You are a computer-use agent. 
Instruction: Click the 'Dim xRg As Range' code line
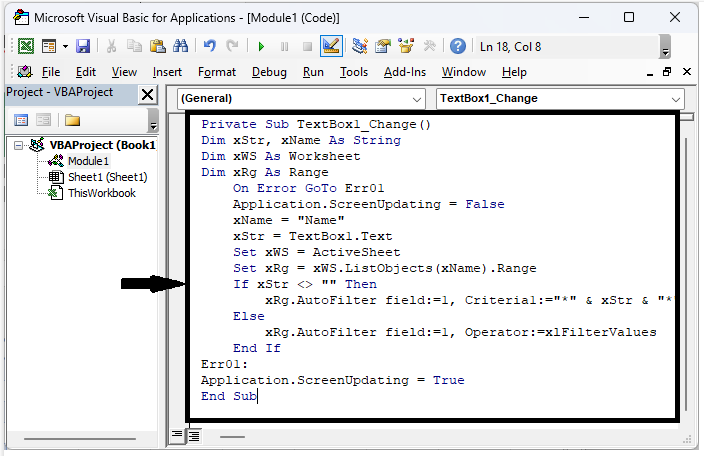pyautogui.click(x=264, y=172)
